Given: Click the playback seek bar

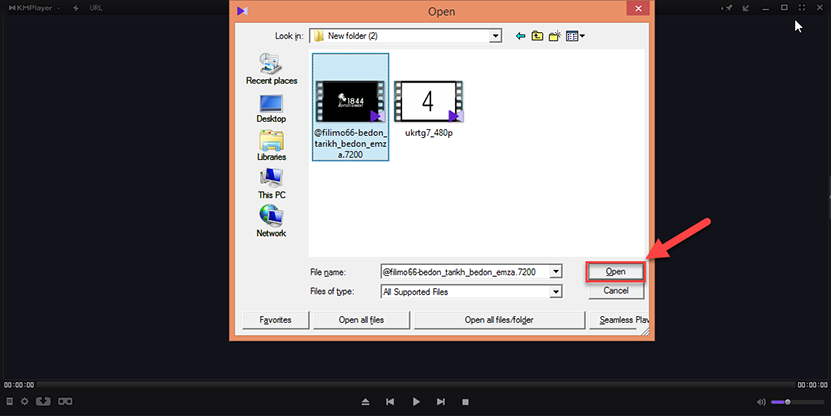Looking at the screenshot, I should (x=416, y=385).
